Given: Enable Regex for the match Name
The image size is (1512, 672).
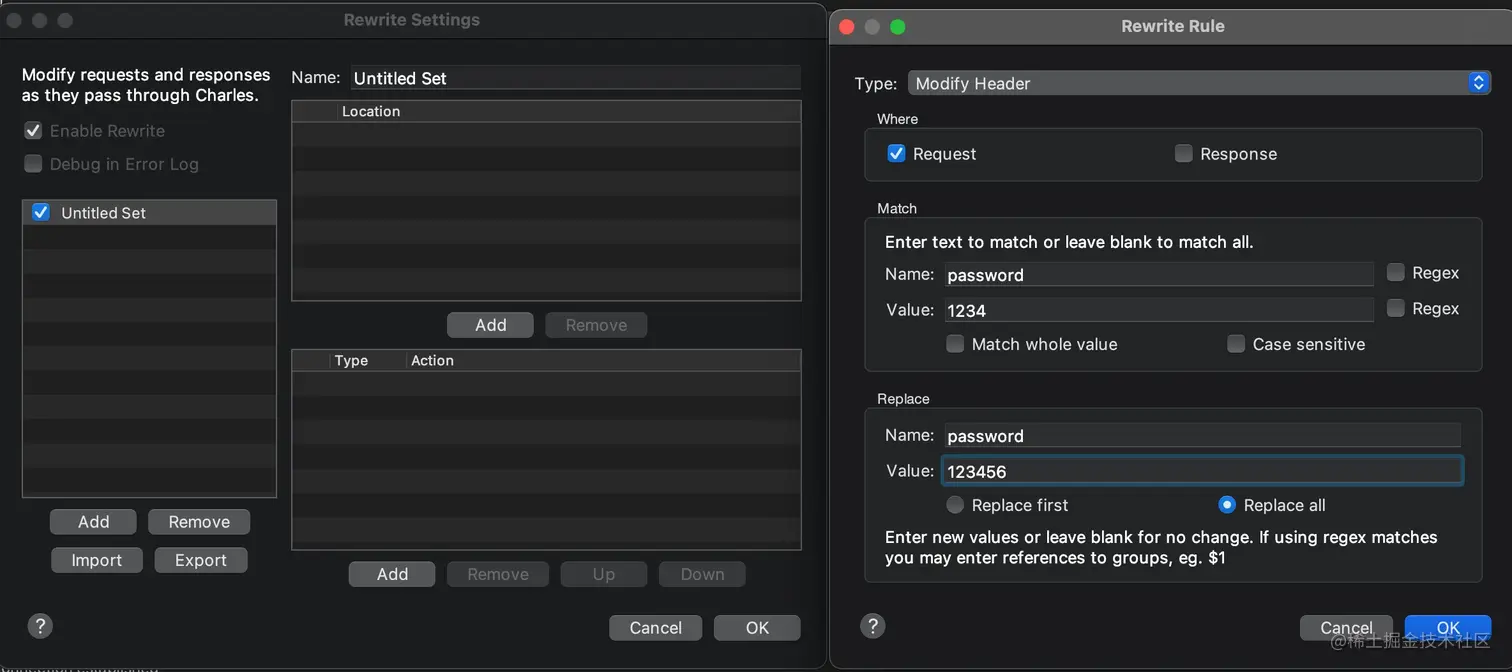Looking at the screenshot, I should (x=1395, y=272).
